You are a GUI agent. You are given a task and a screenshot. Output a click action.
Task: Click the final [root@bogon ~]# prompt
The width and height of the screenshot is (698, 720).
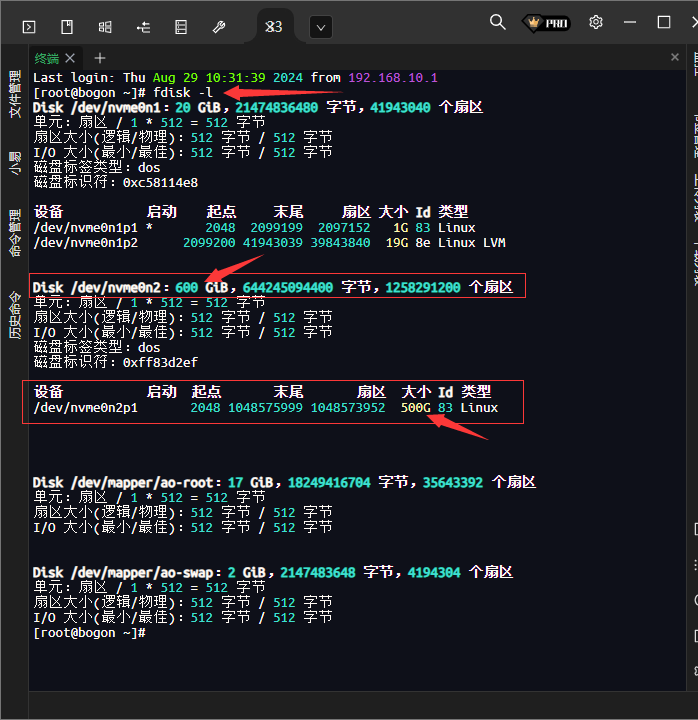tap(90, 632)
